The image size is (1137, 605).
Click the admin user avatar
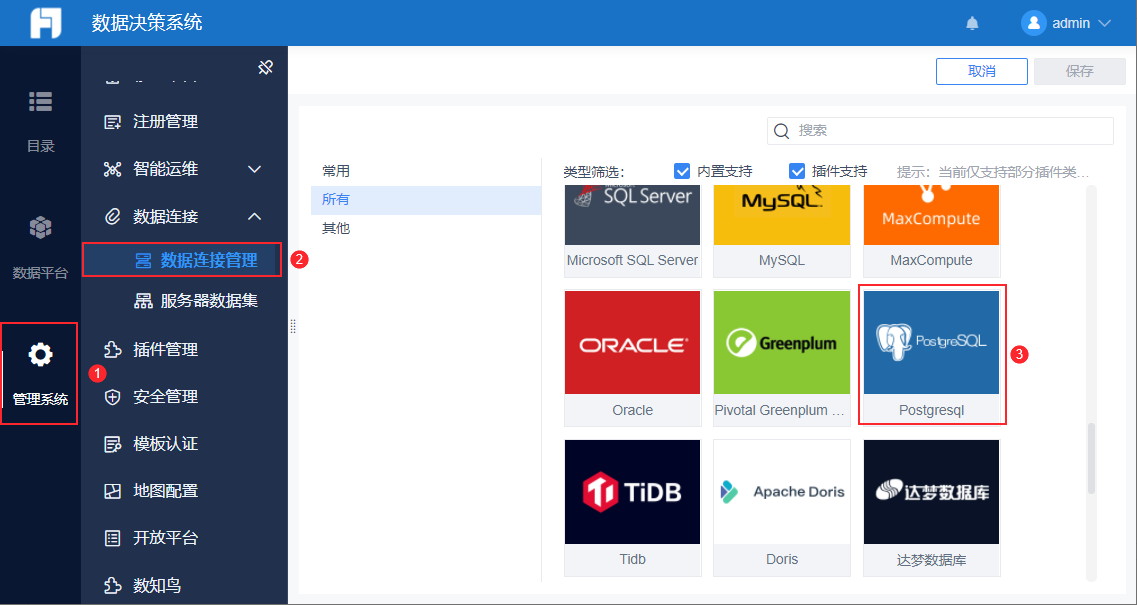(x=1033, y=23)
